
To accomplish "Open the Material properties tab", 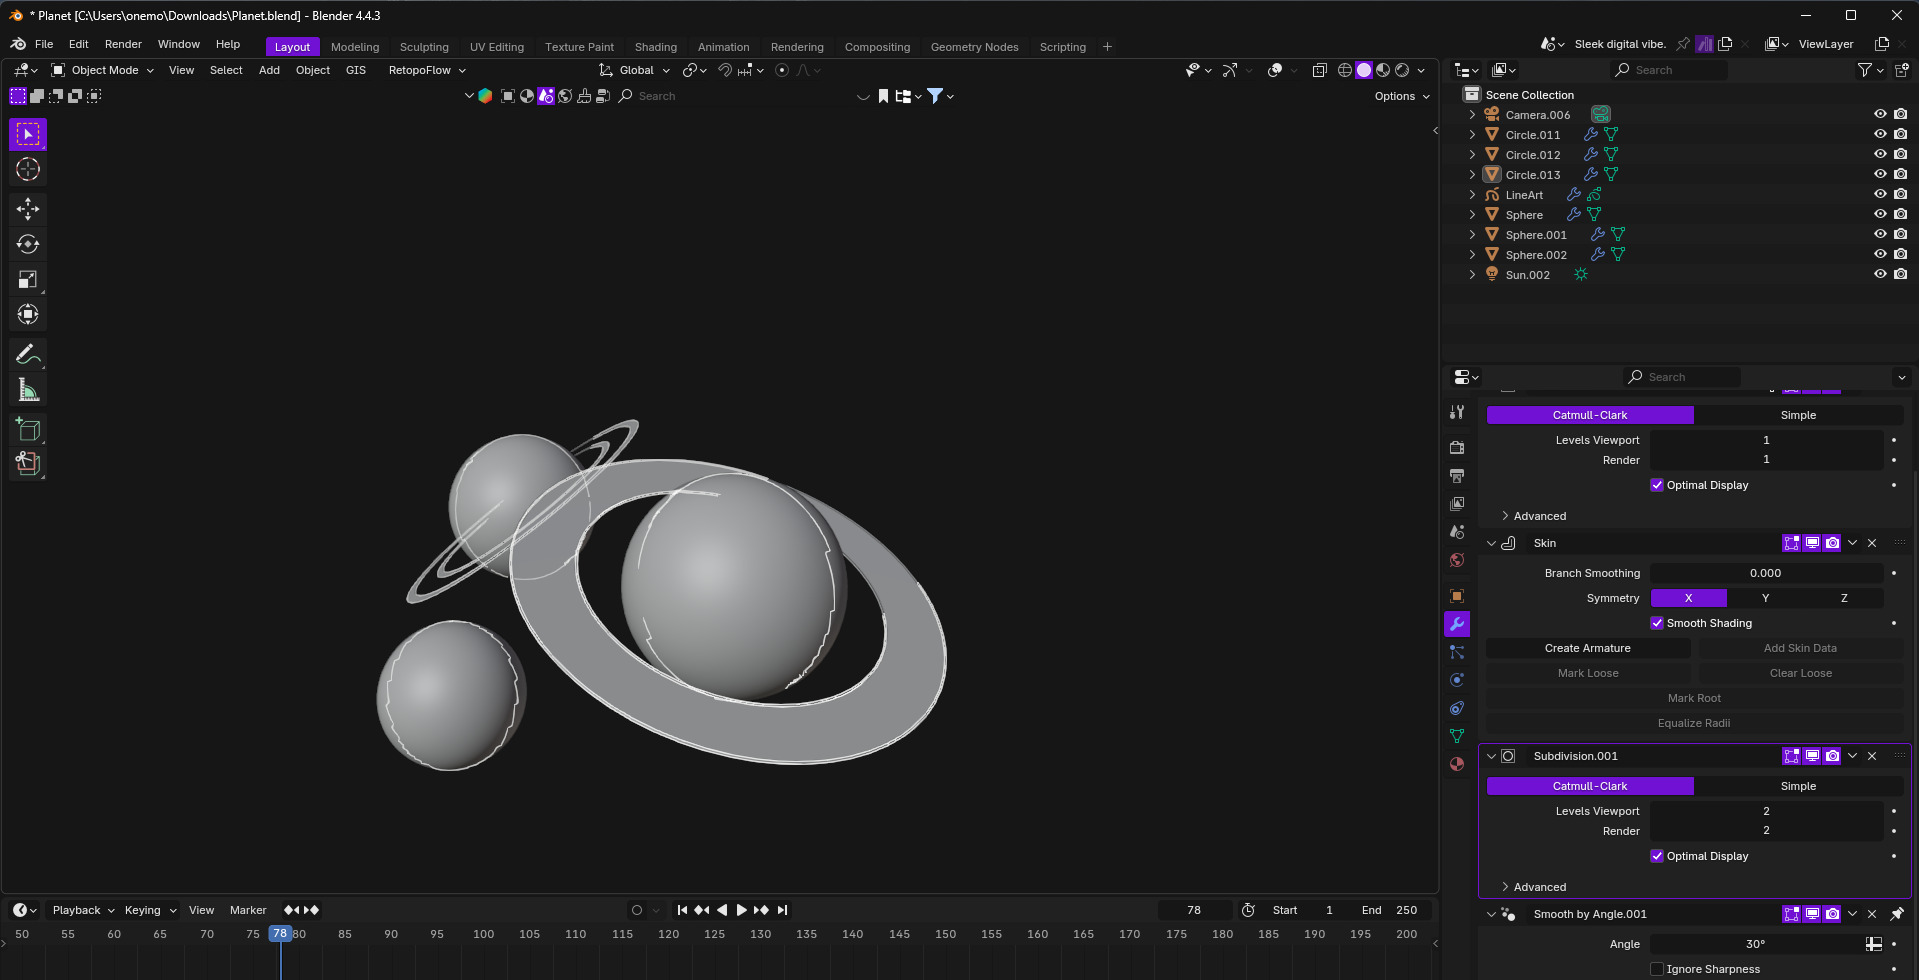I will [x=1457, y=764].
